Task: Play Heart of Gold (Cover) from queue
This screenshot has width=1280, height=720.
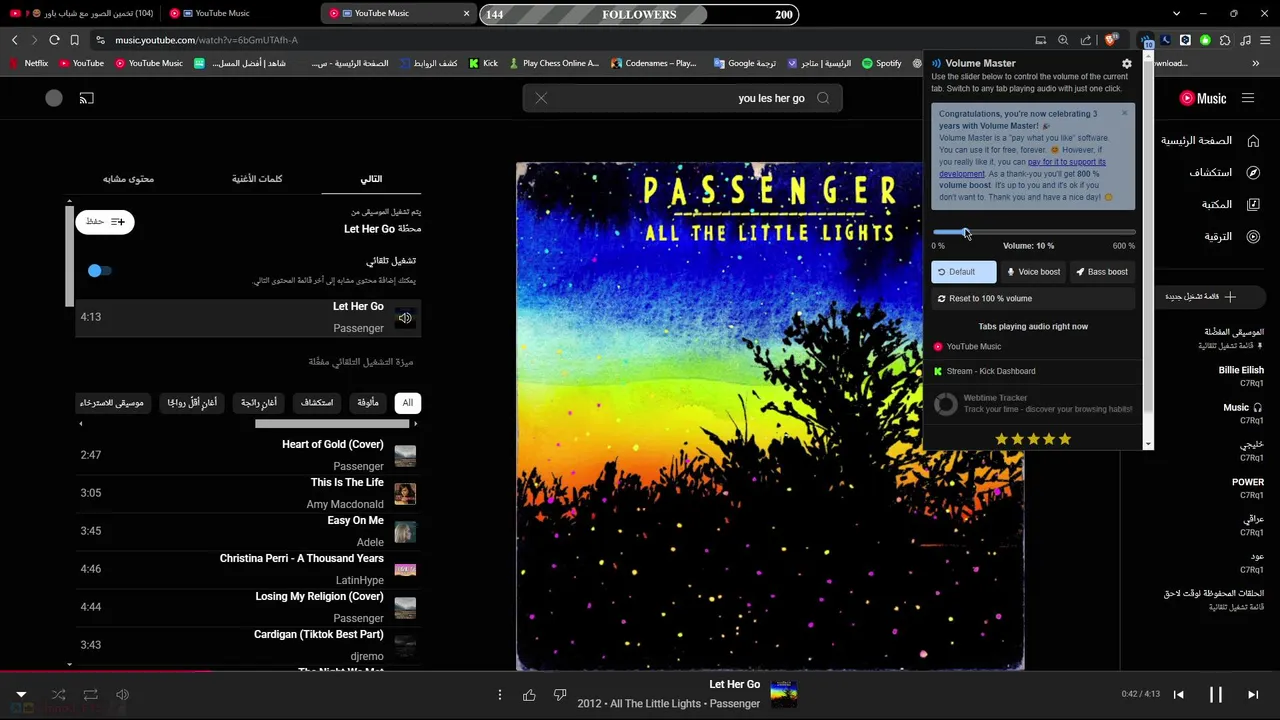Action: tap(248, 455)
